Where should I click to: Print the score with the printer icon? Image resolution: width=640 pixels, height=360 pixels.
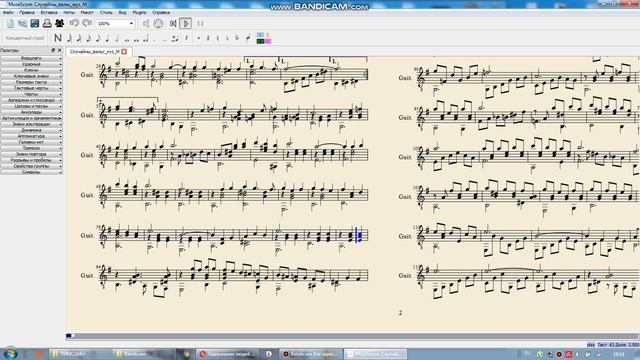click(47, 23)
